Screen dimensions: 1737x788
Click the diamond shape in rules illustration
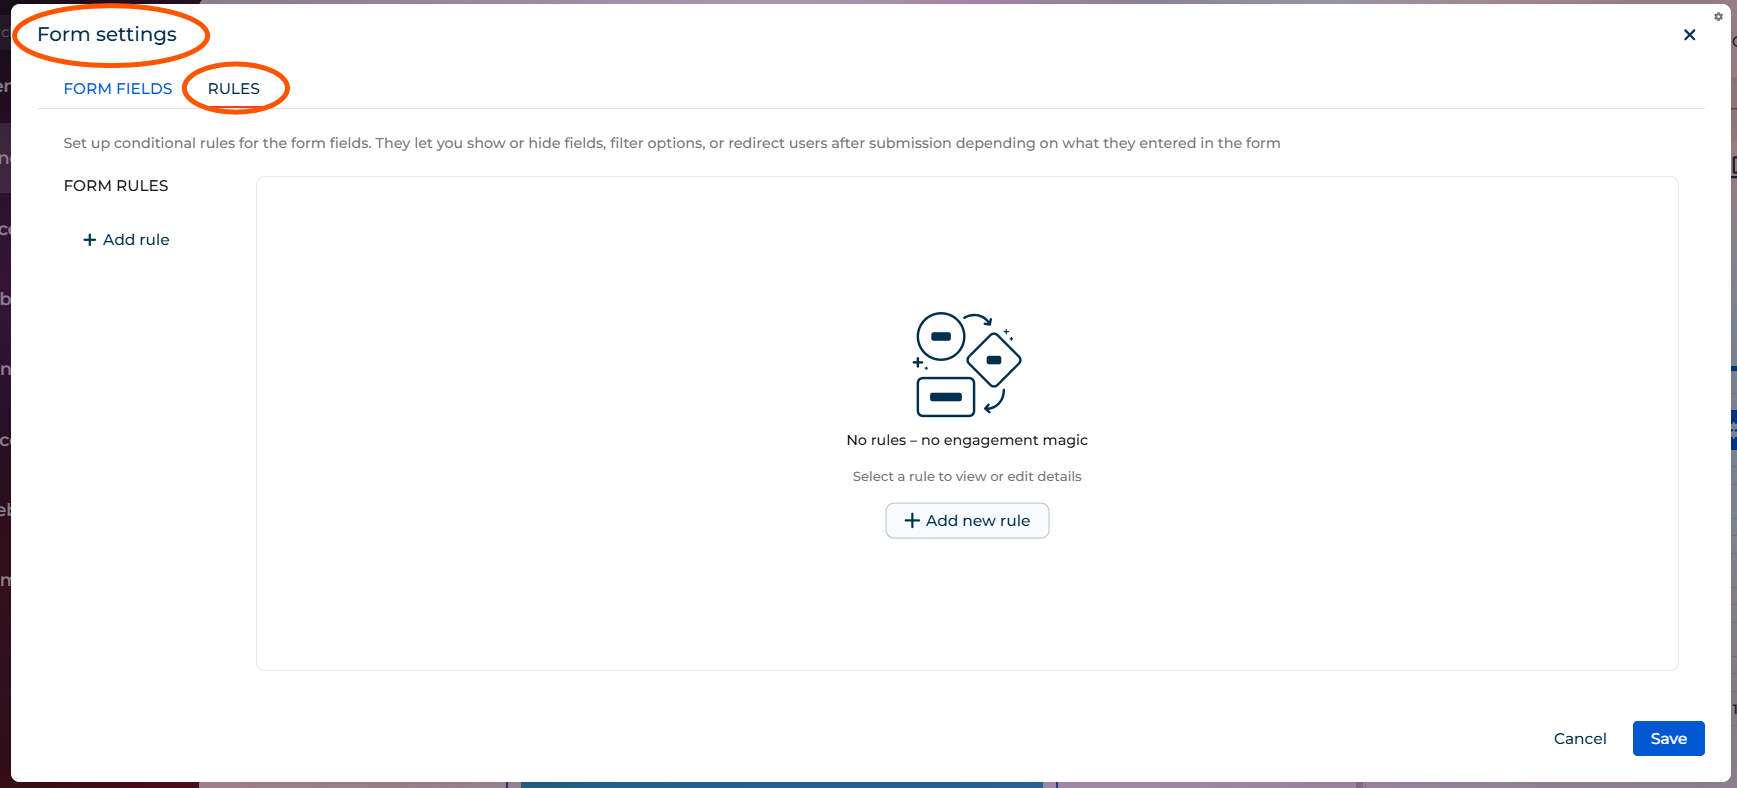(x=994, y=360)
